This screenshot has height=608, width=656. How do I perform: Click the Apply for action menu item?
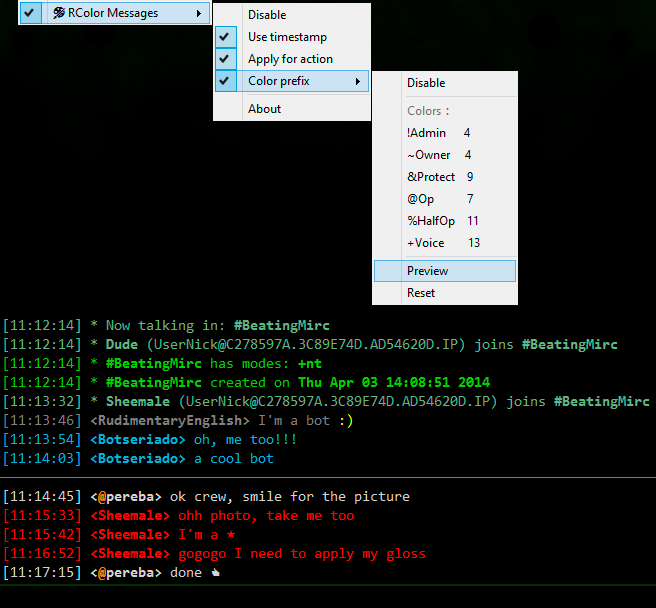tap(292, 59)
